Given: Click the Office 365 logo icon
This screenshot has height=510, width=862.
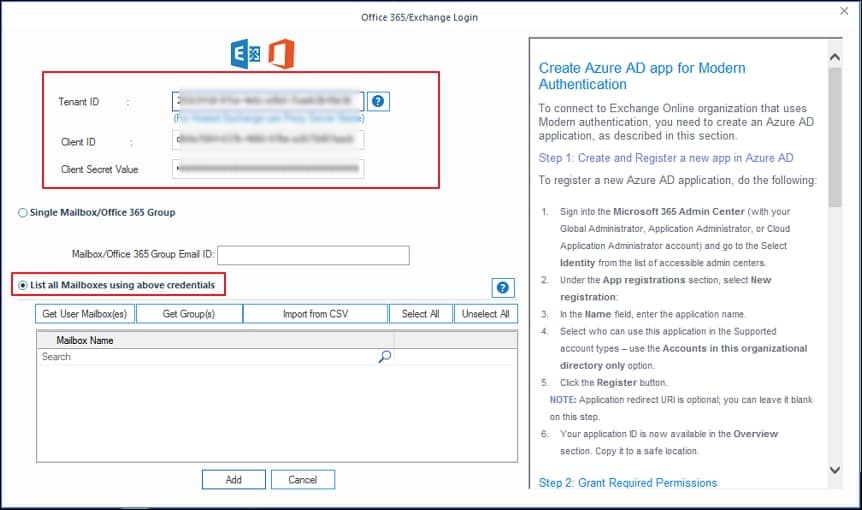Looking at the screenshot, I should pos(281,54).
